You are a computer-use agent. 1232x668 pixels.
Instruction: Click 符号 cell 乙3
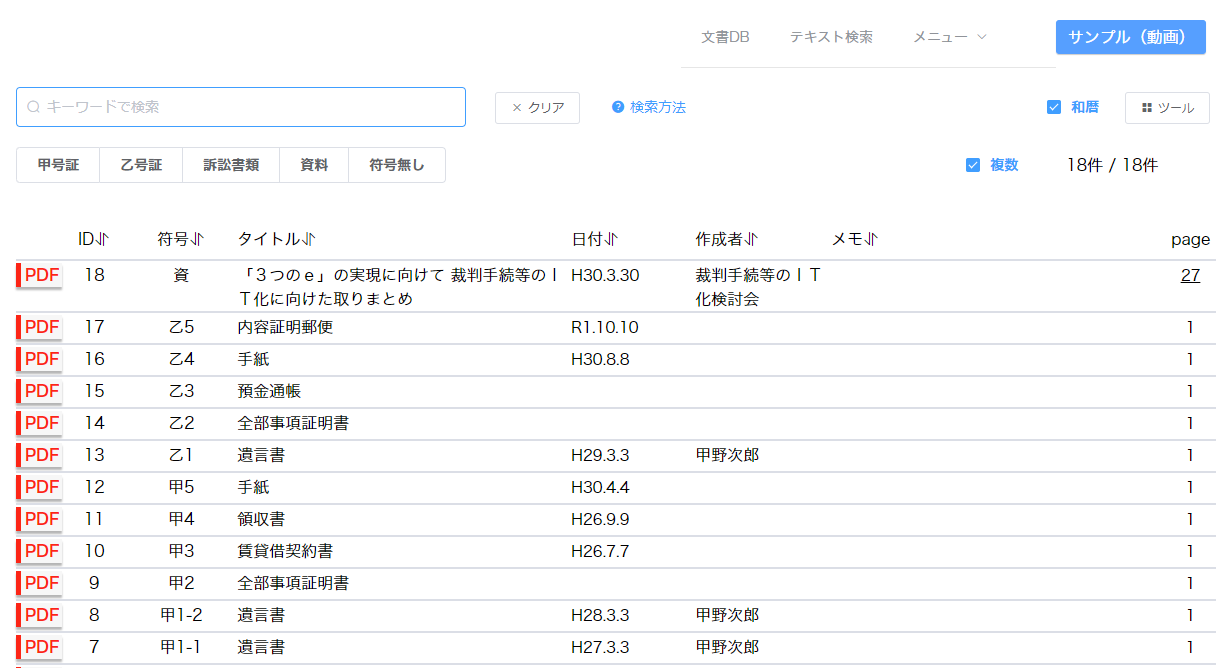coord(181,391)
